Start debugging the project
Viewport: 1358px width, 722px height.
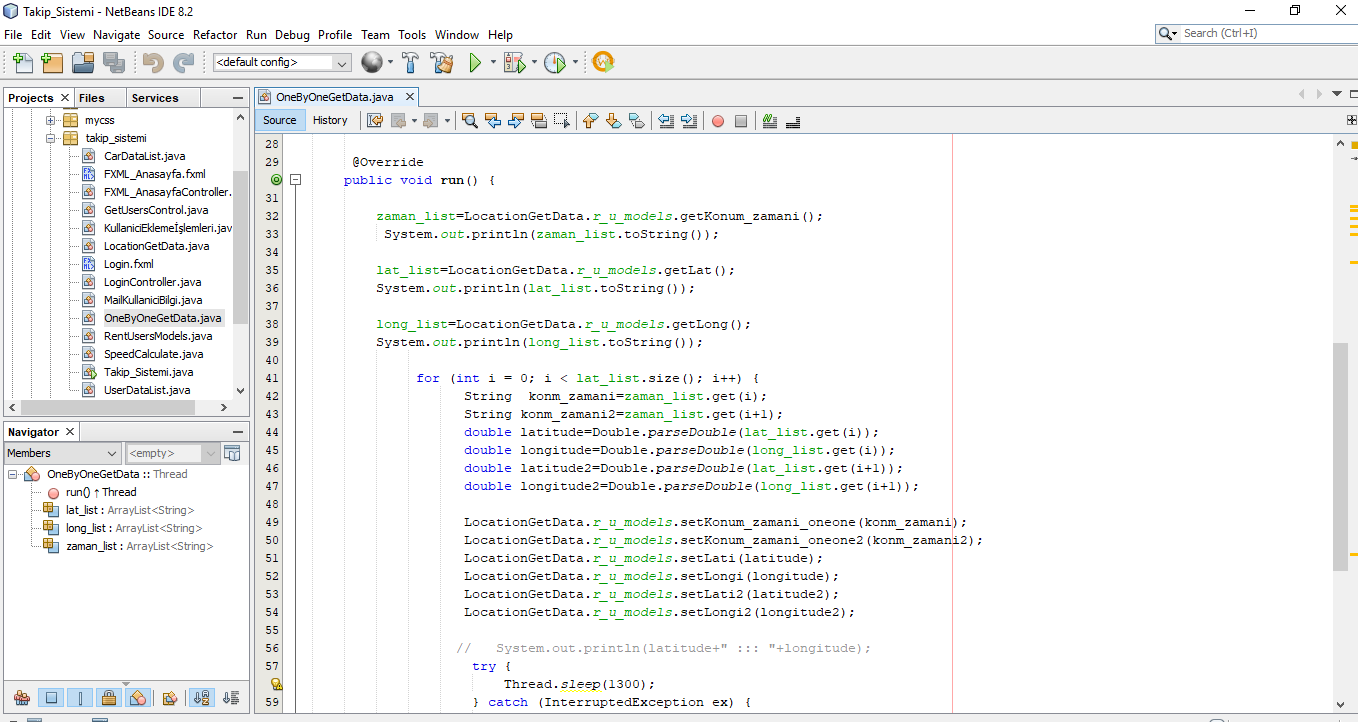tap(513, 62)
